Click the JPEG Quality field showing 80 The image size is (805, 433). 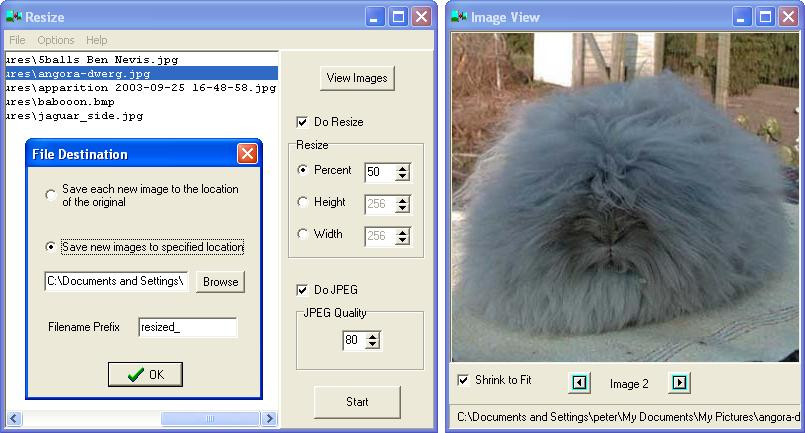(354, 340)
